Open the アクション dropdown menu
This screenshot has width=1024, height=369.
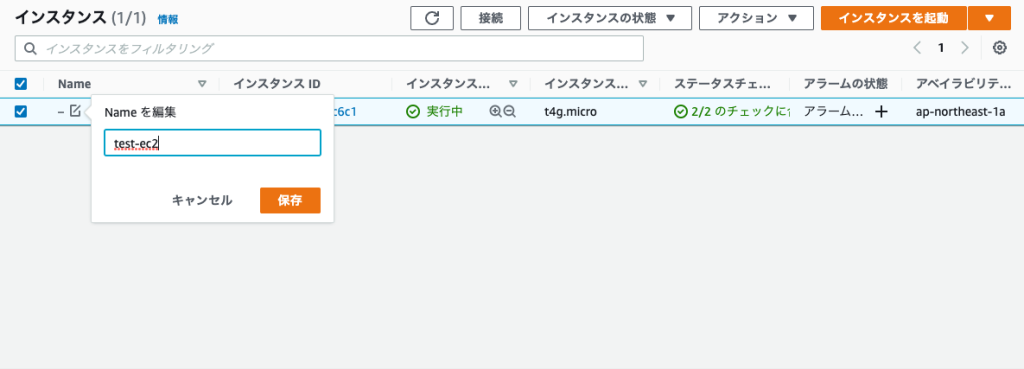pos(756,18)
